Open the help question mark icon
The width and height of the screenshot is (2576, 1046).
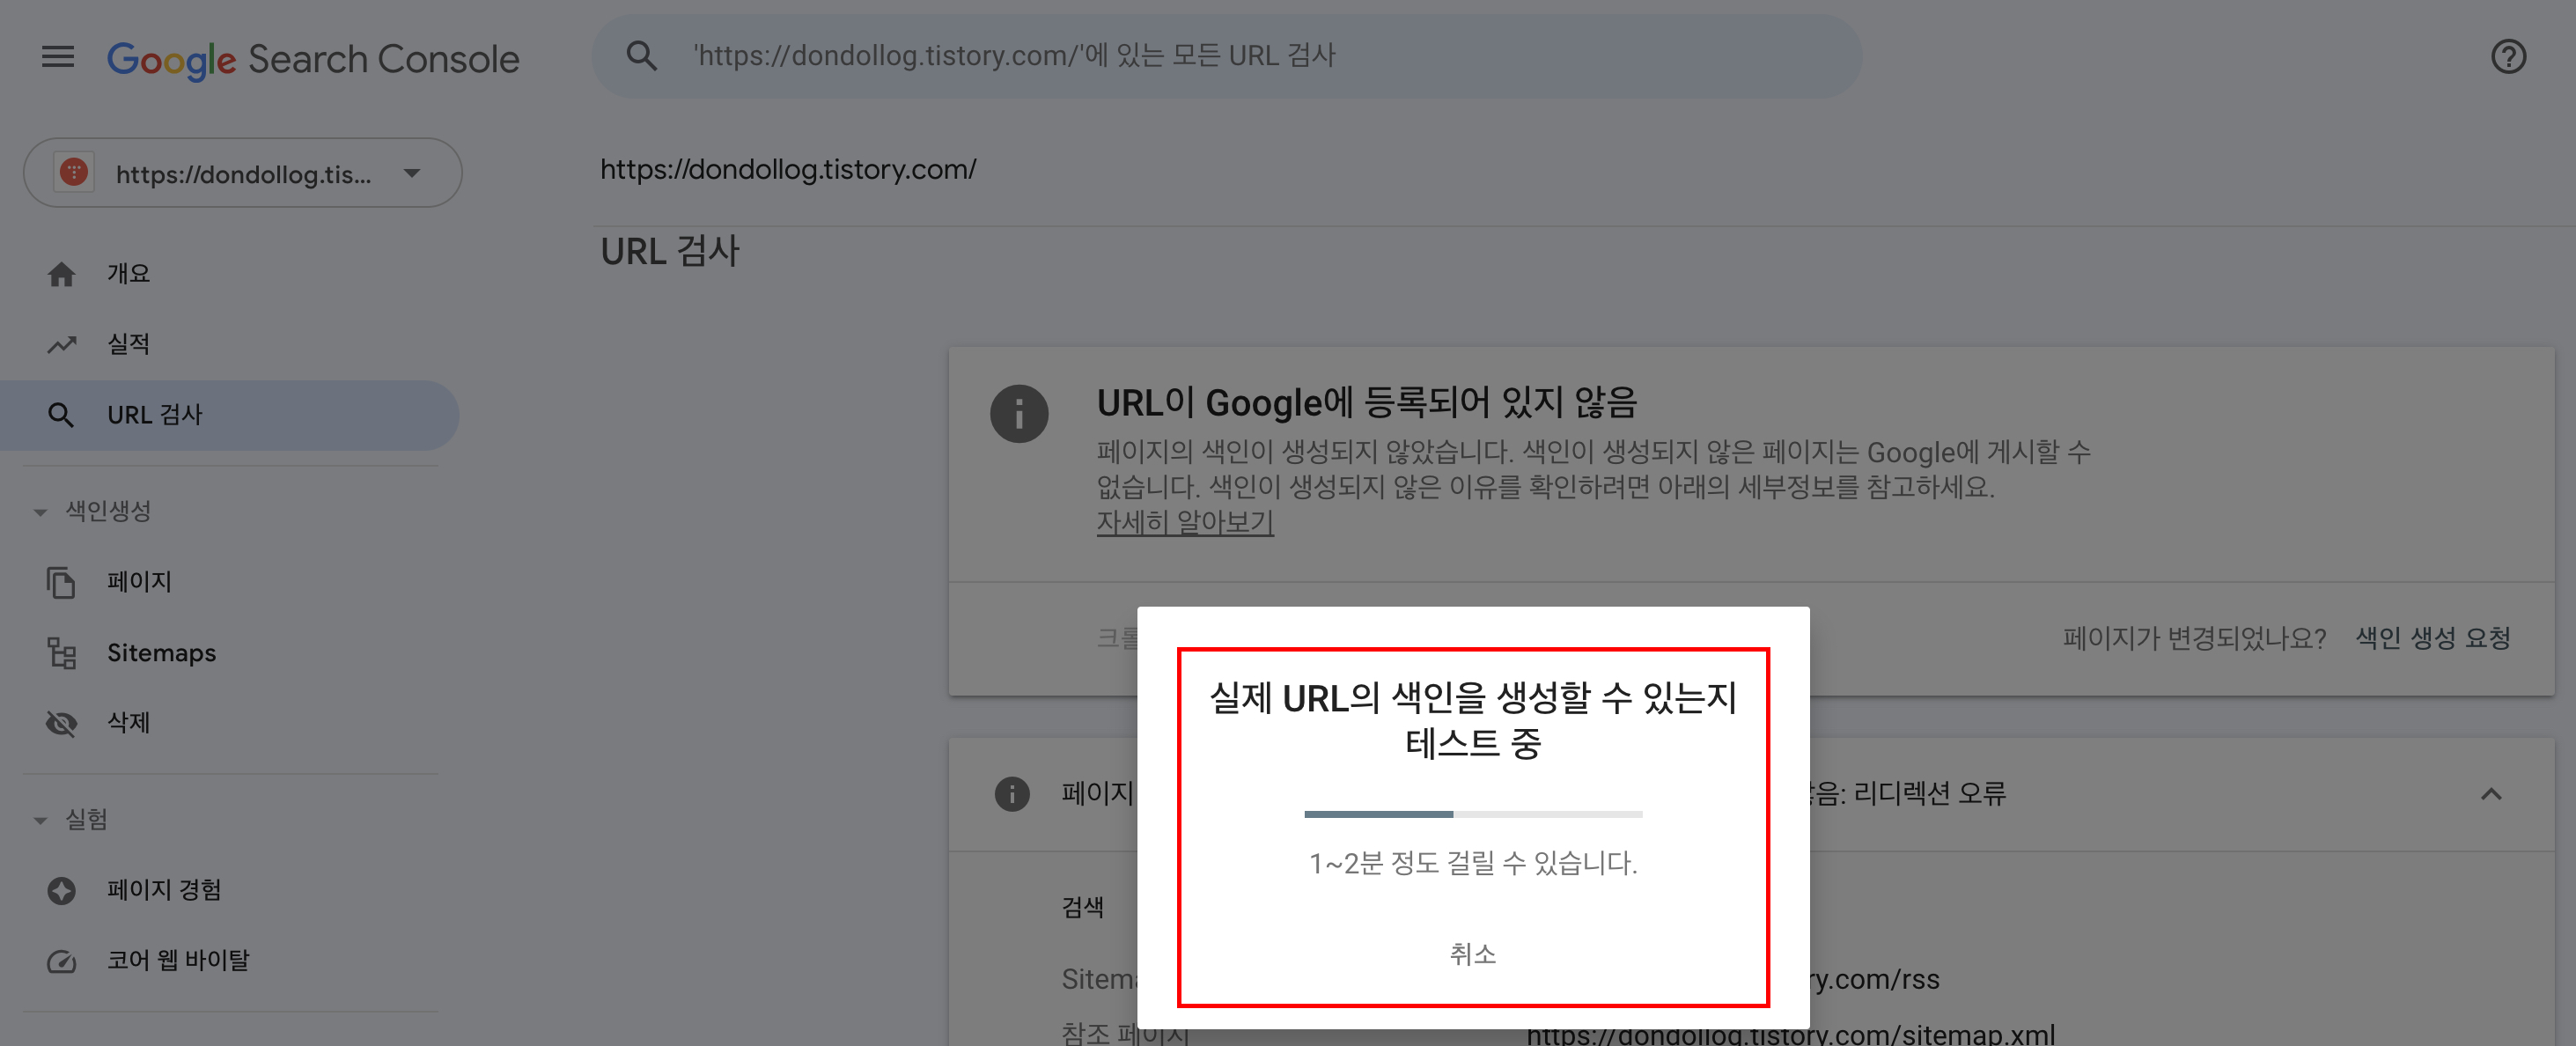click(2508, 57)
